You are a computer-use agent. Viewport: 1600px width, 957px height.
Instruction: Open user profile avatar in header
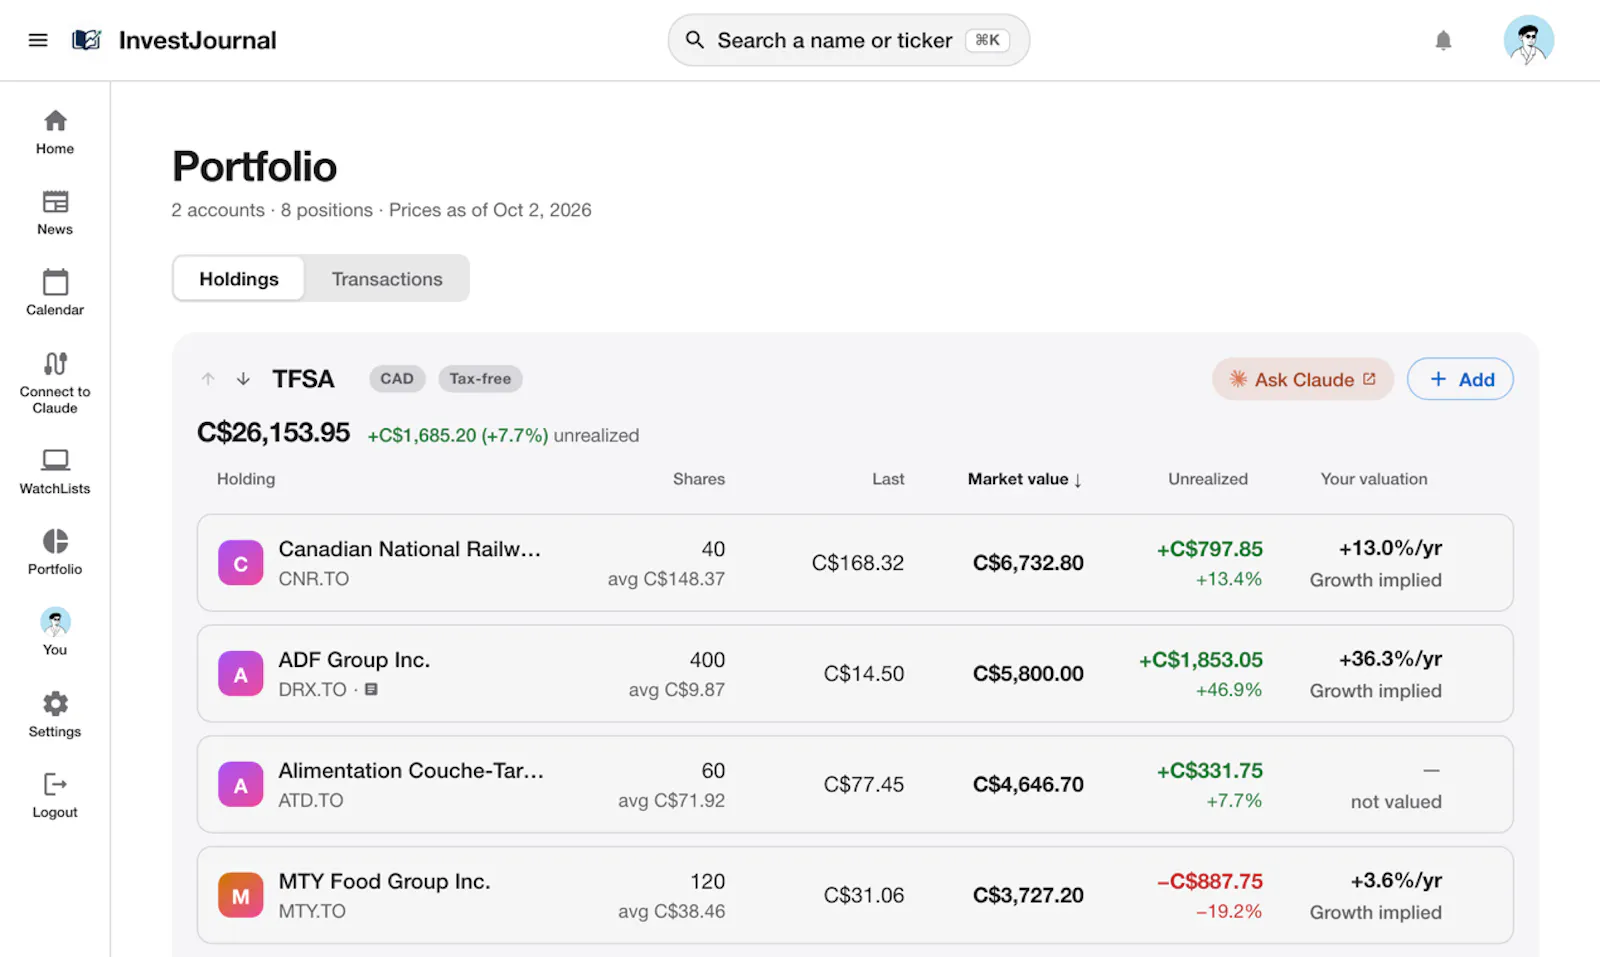[x=1528, y=40]
